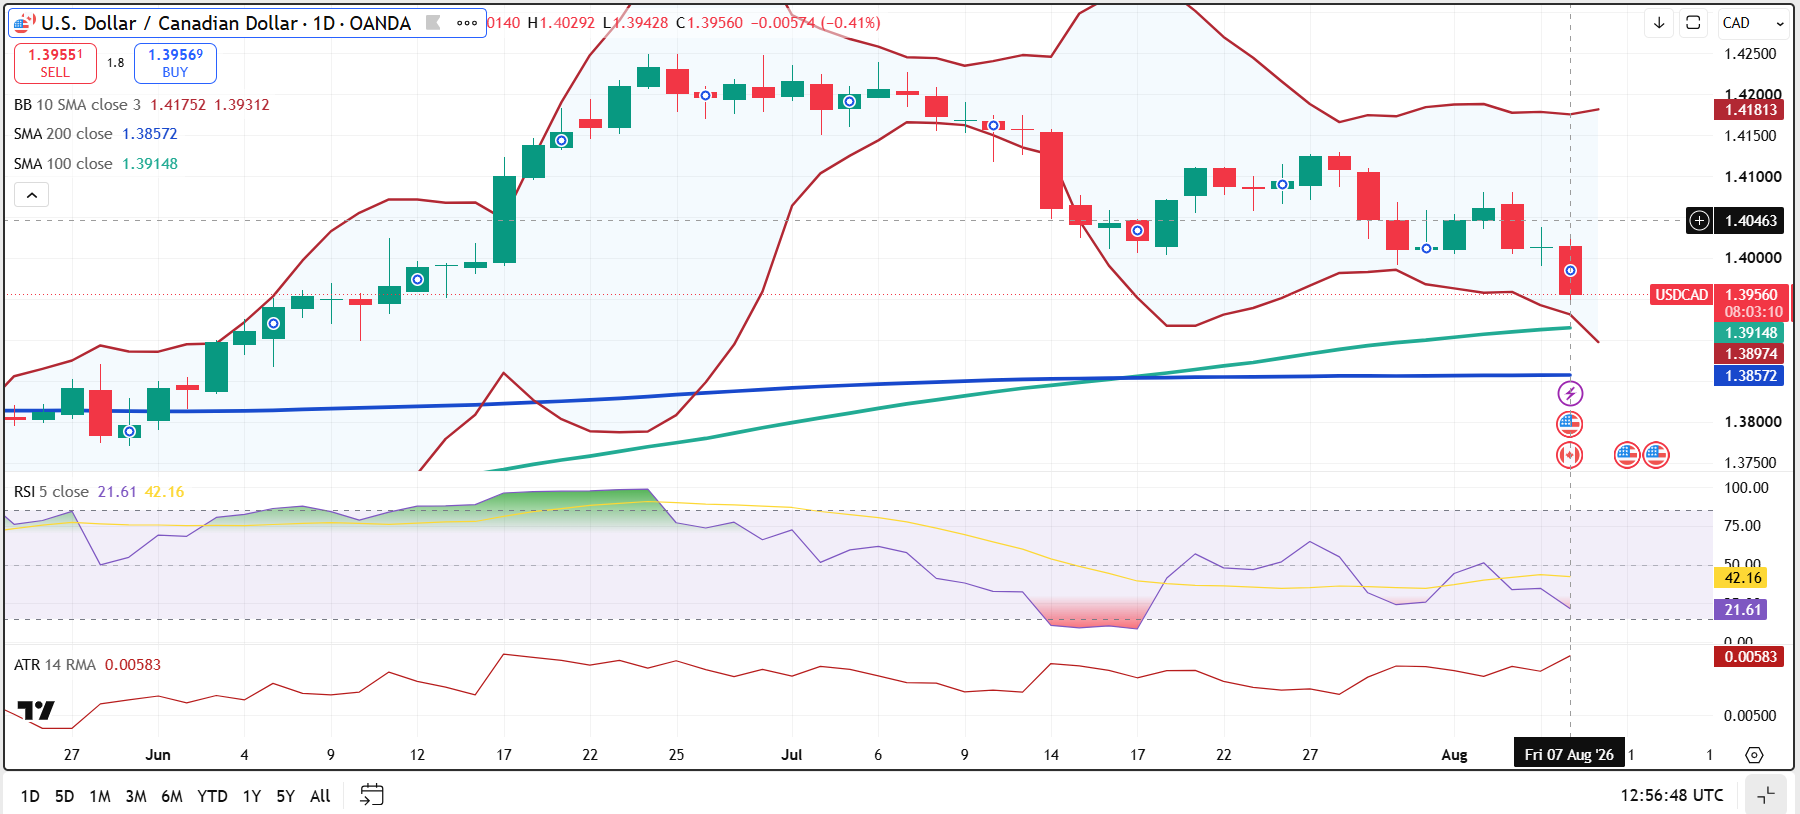
Task: Click the high value H1.40292 in the header
Action: click(561, 23)
